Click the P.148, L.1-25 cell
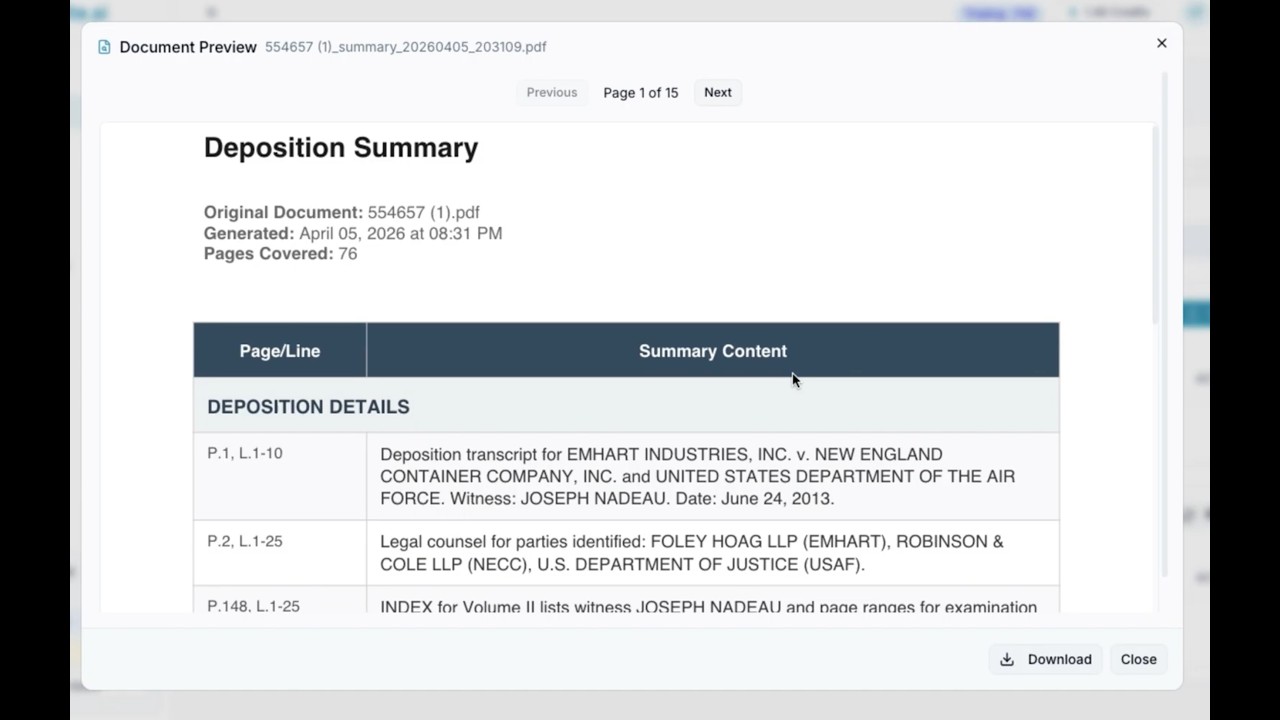 [x=280, y=601]
